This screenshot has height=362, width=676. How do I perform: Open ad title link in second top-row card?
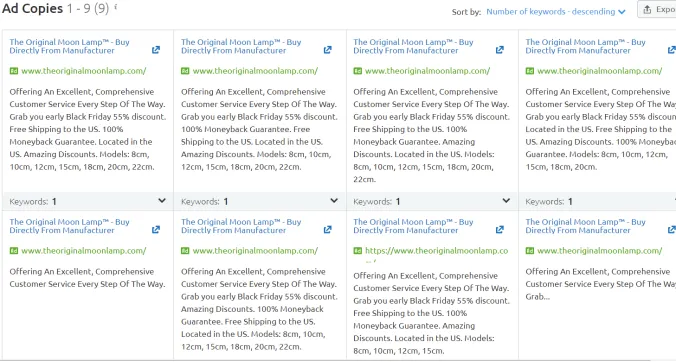(241, 46)
